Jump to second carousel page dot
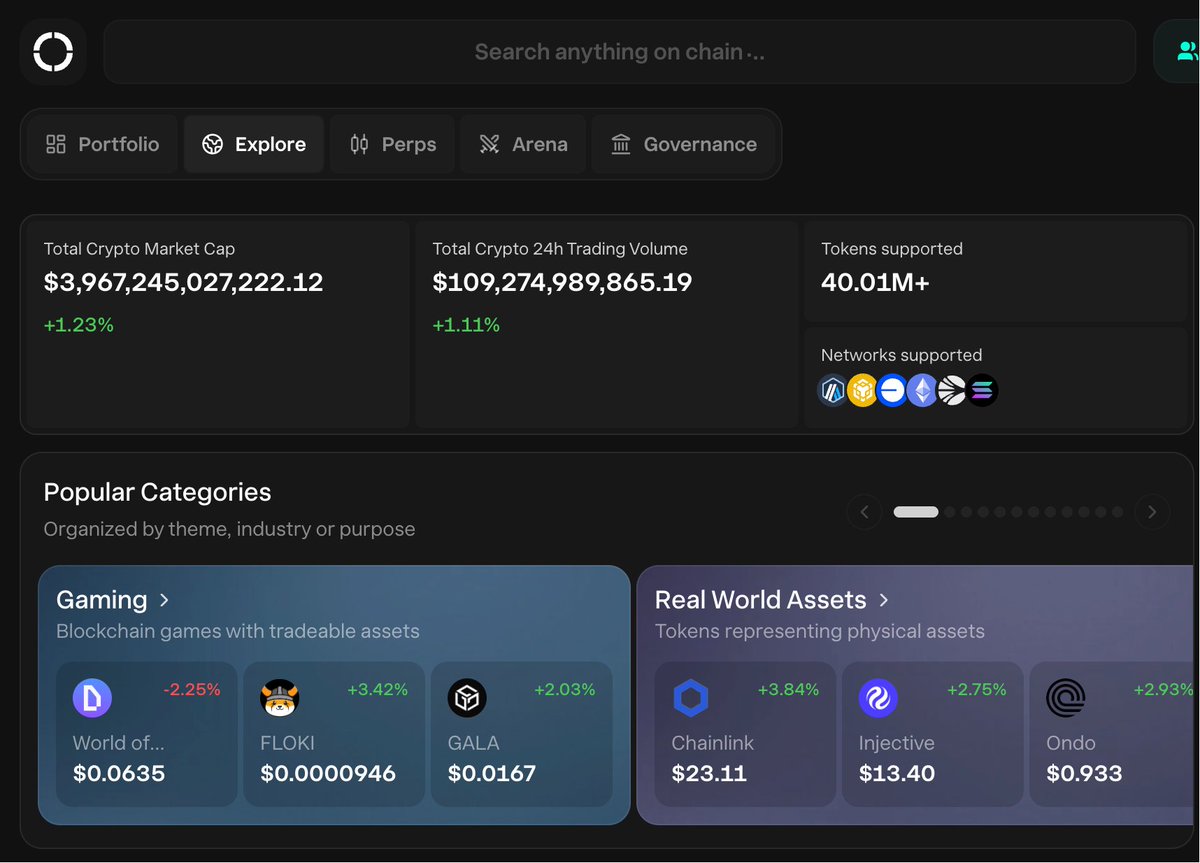The height and width of the screenshot is (863, 1200). (951, 512)
